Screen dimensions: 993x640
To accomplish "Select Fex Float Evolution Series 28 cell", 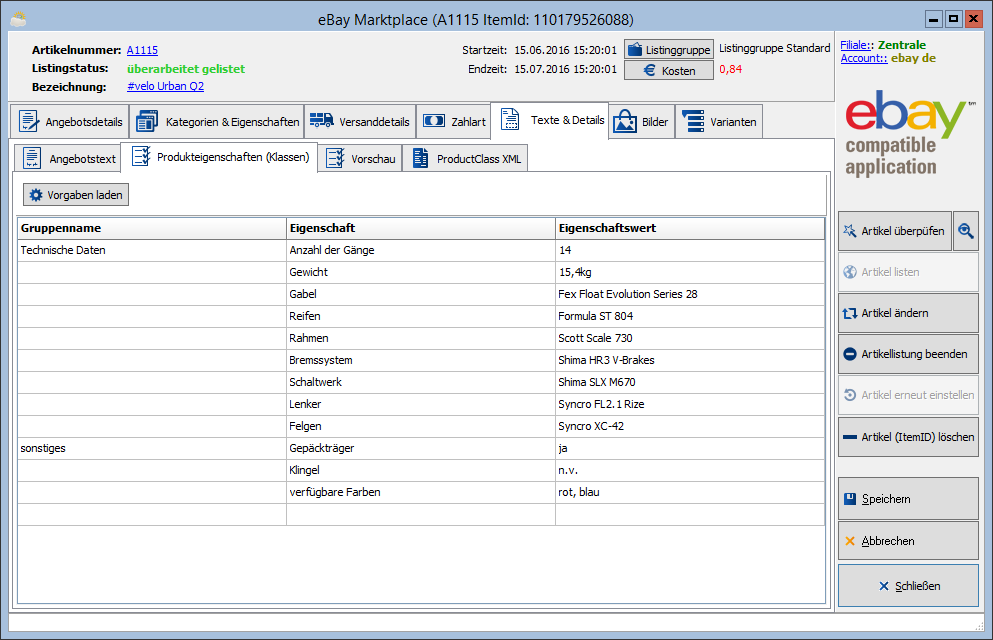I will pos(690,294).
